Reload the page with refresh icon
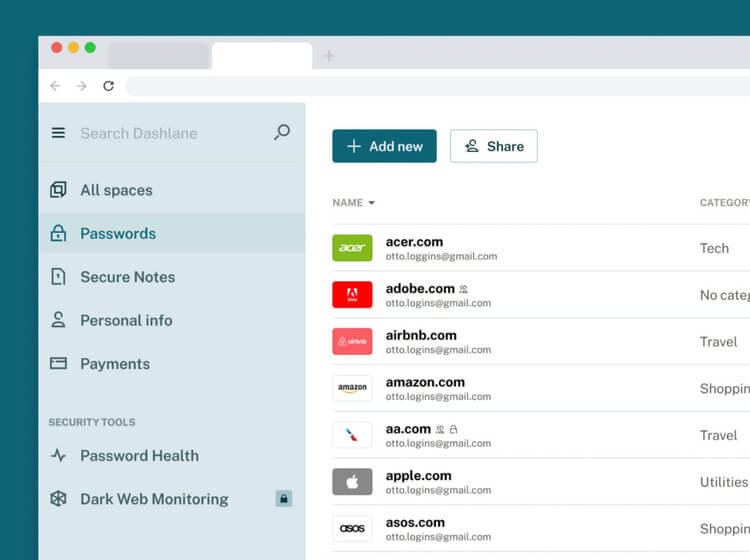 coord(109,86)
